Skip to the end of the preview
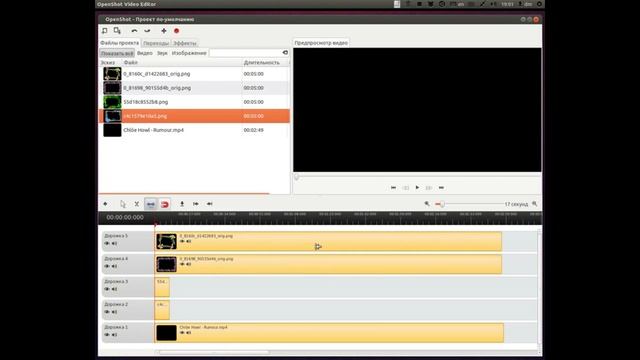Viewport: 640px width, 360px height. (x=441, y=188)
